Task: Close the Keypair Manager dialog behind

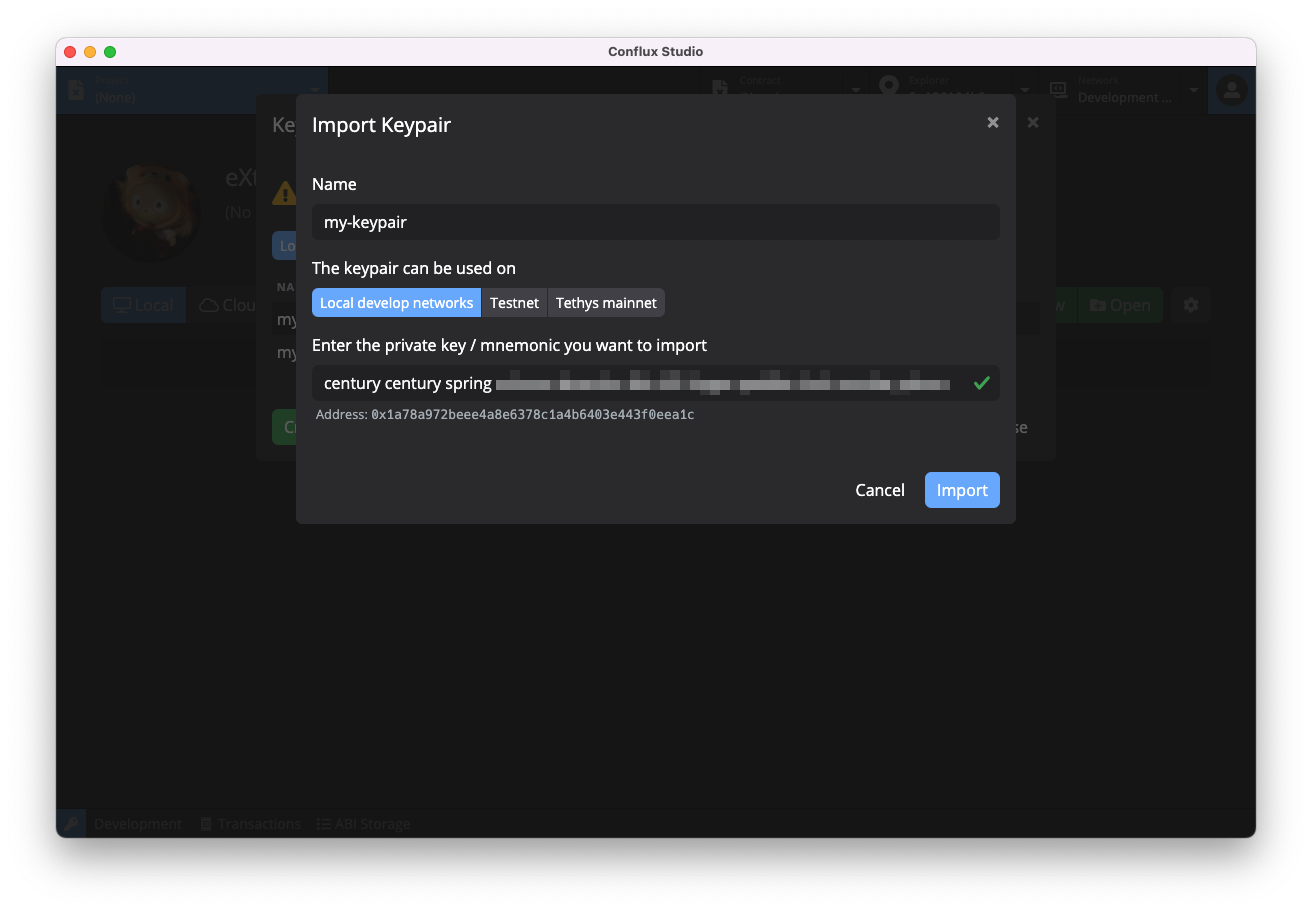Action: [1033, 122]
